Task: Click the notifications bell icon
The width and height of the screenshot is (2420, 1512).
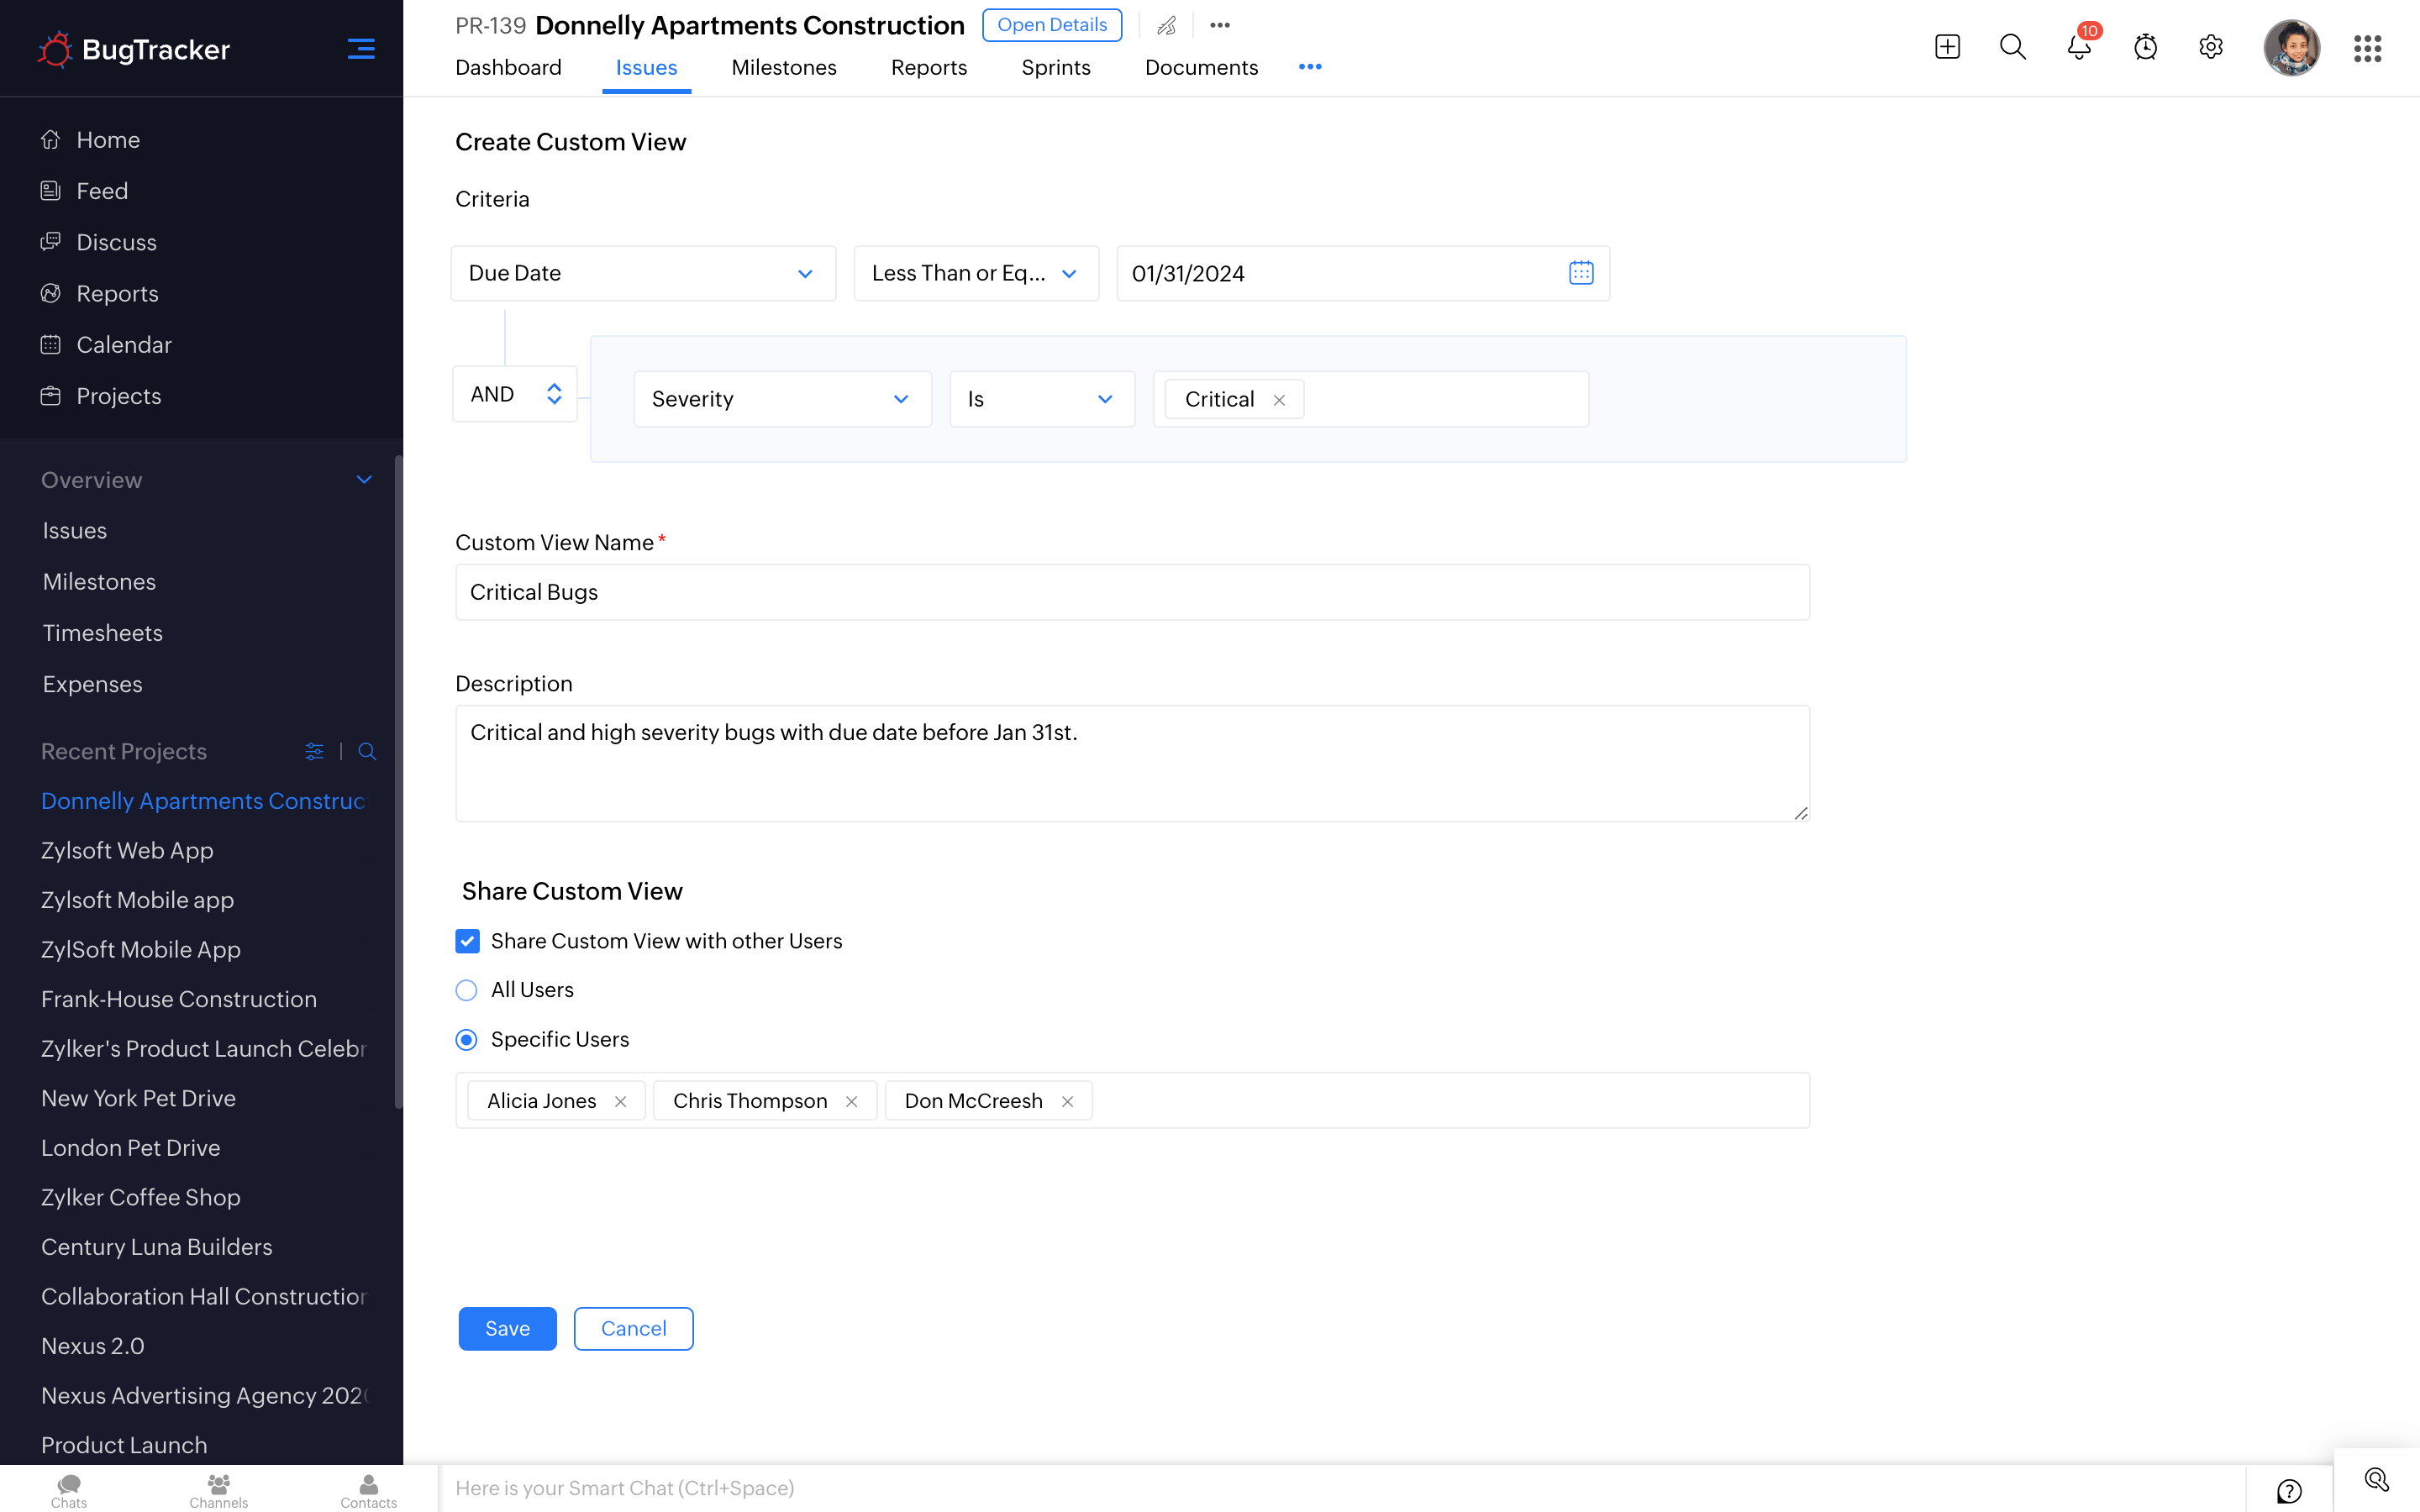Action: [x=2078, y=47]
